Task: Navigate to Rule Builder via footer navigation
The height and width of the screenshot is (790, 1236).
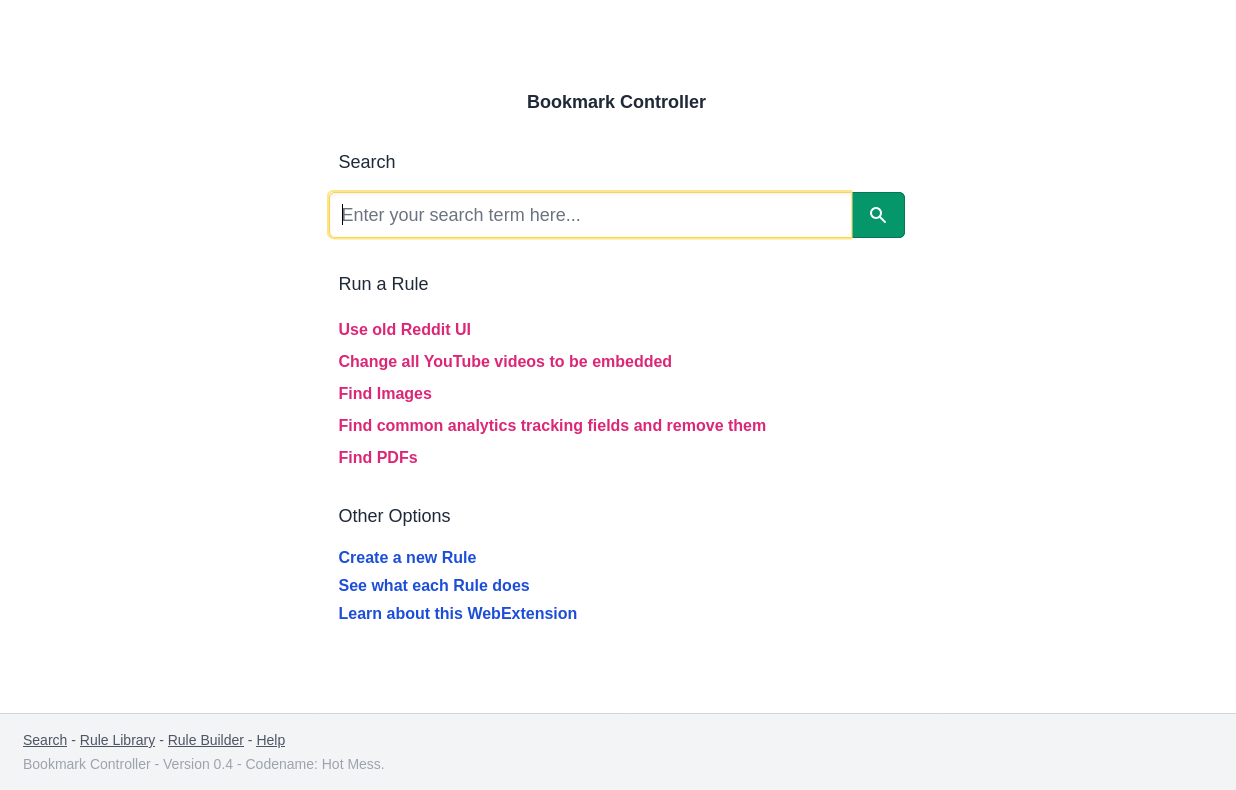Action: tap(205, 740)
